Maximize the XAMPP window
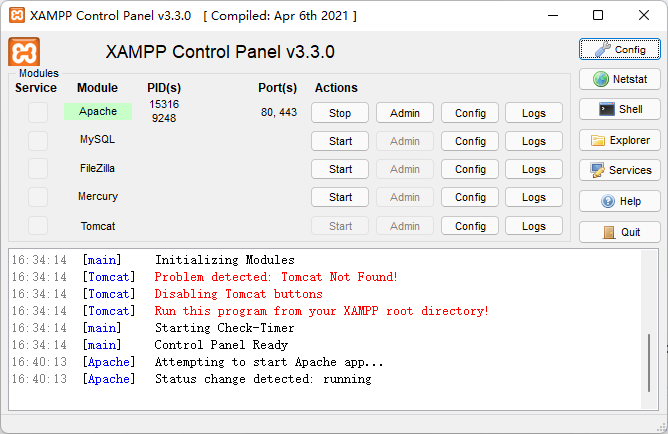Viewport: 668px width, 434px height. tap(598, 16)
